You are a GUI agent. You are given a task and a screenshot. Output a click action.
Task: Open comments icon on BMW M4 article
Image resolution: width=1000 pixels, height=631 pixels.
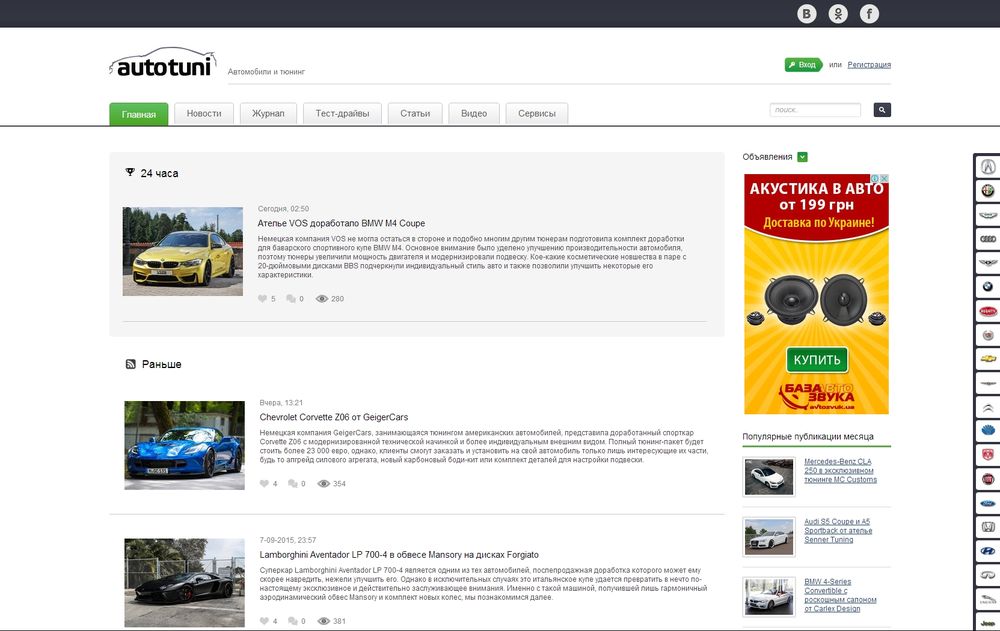click(x=291, y=299)
